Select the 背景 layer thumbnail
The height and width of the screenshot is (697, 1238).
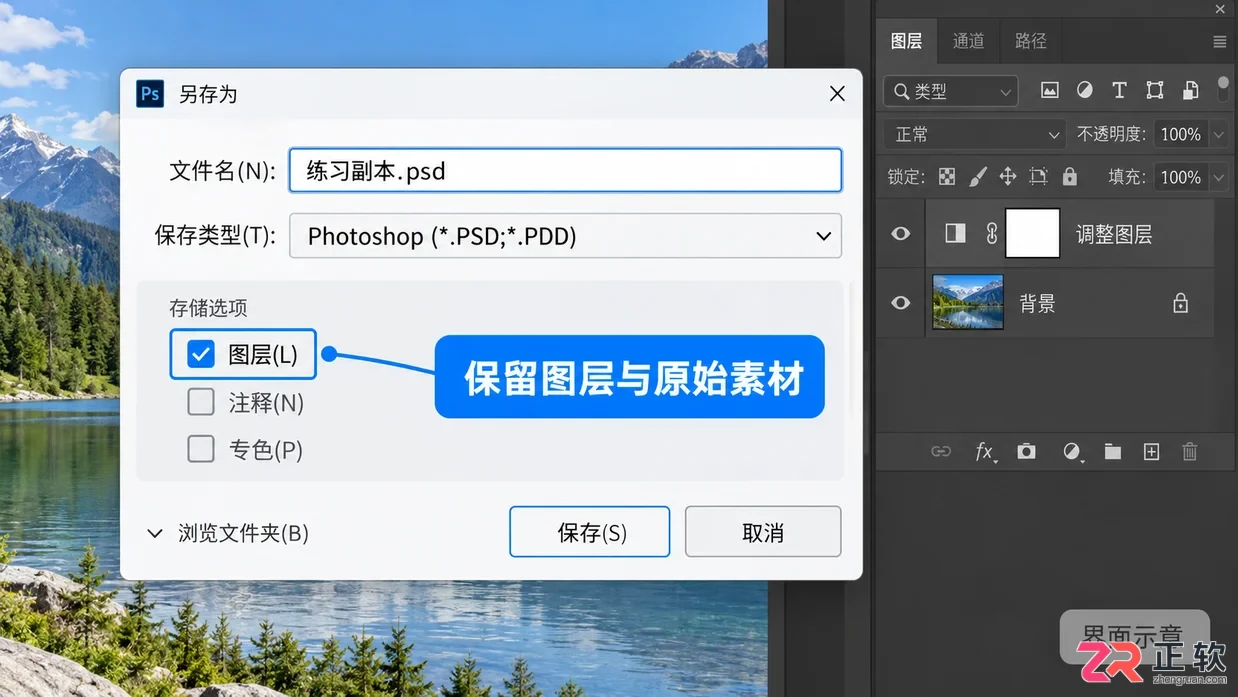click(x=968, y=302)
